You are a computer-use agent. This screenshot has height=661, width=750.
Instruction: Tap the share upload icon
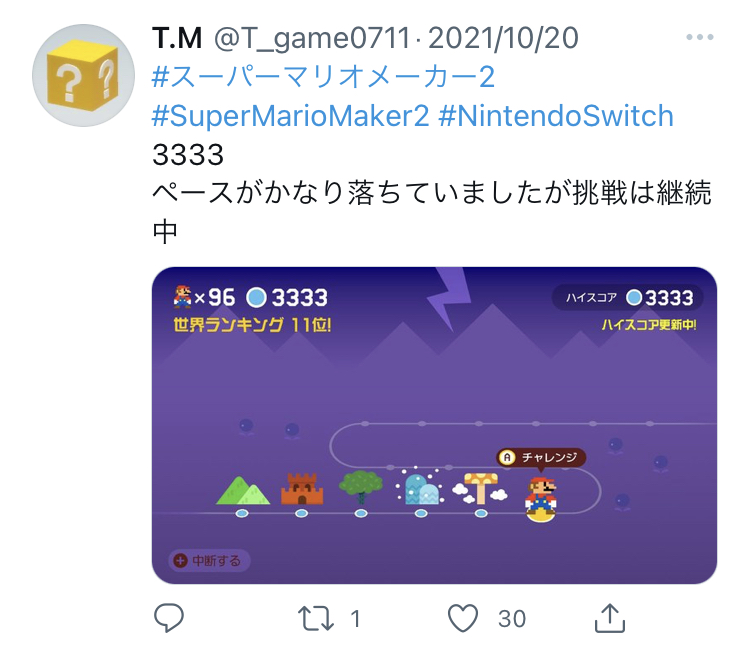[x=610, y=618]
